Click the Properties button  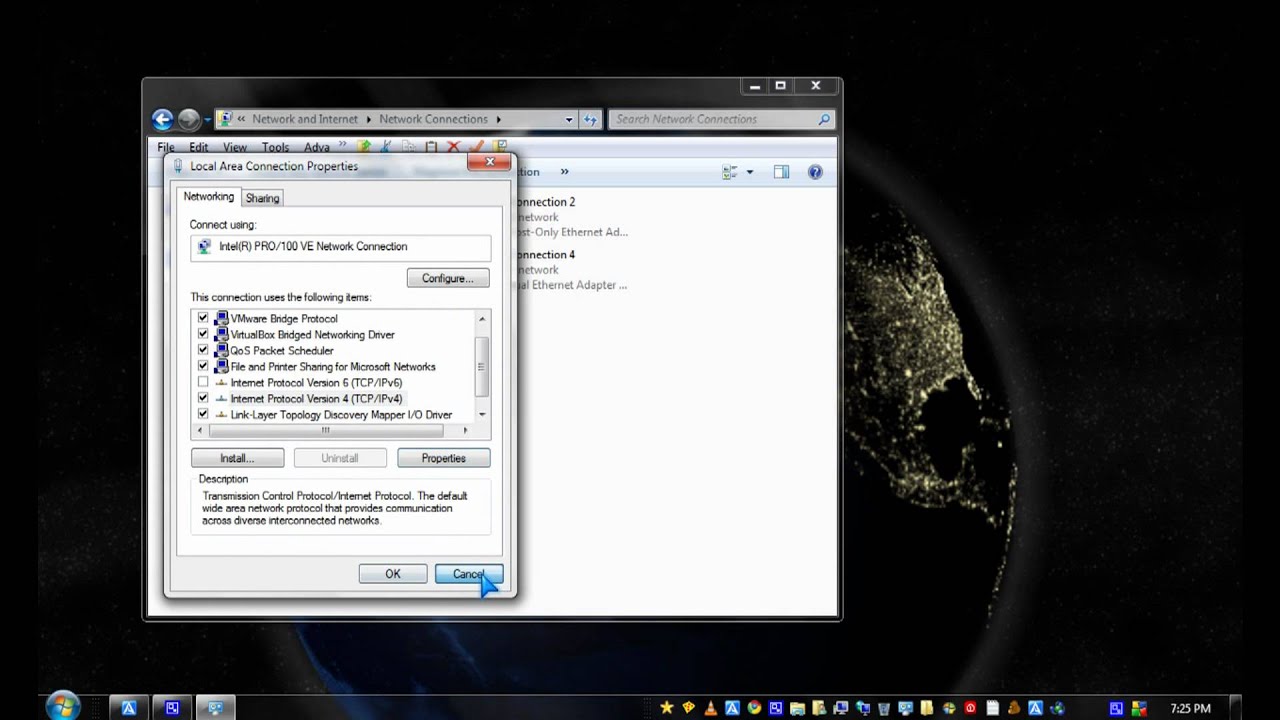(443, 458)
